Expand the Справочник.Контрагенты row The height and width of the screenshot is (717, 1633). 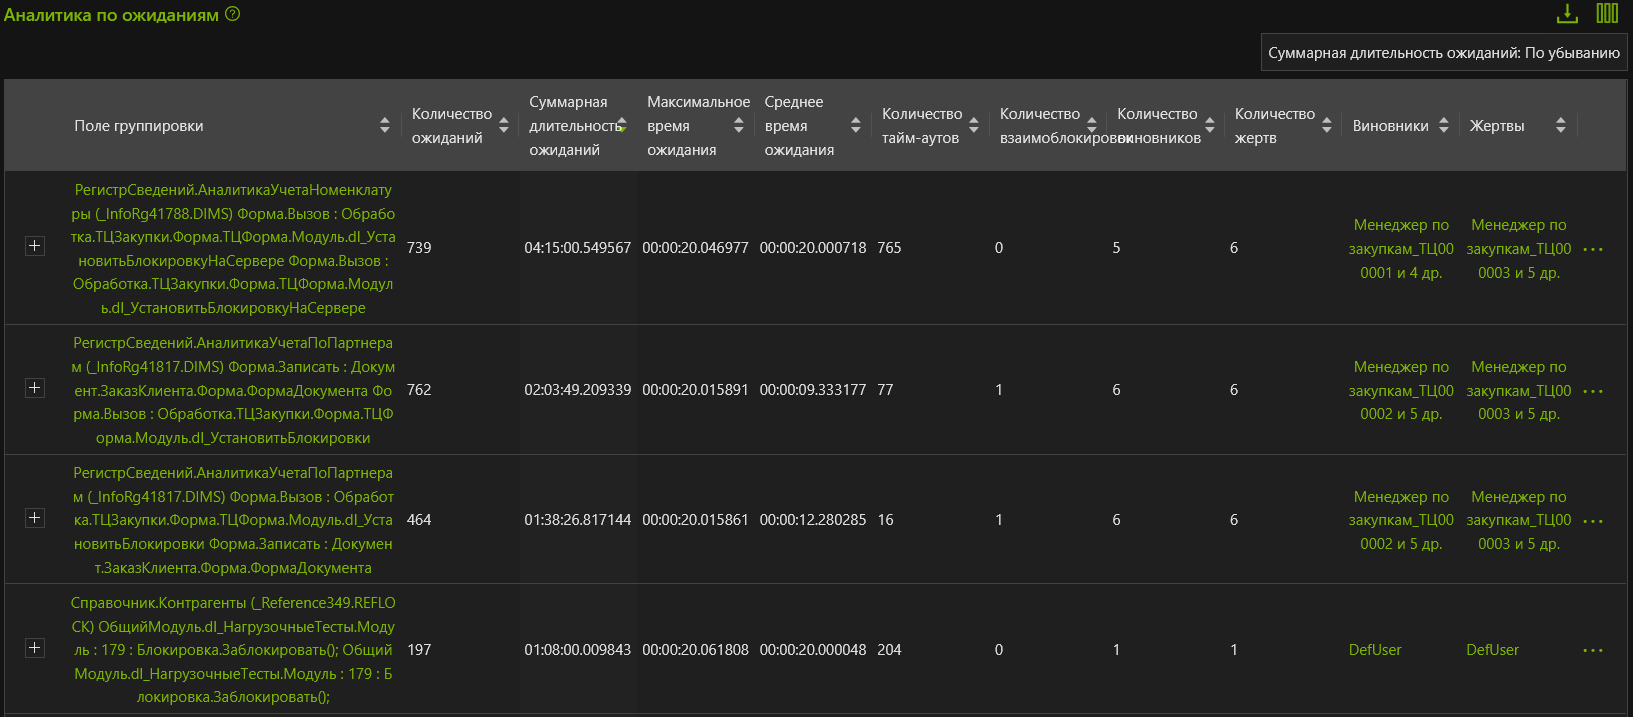tap(35, 648)
